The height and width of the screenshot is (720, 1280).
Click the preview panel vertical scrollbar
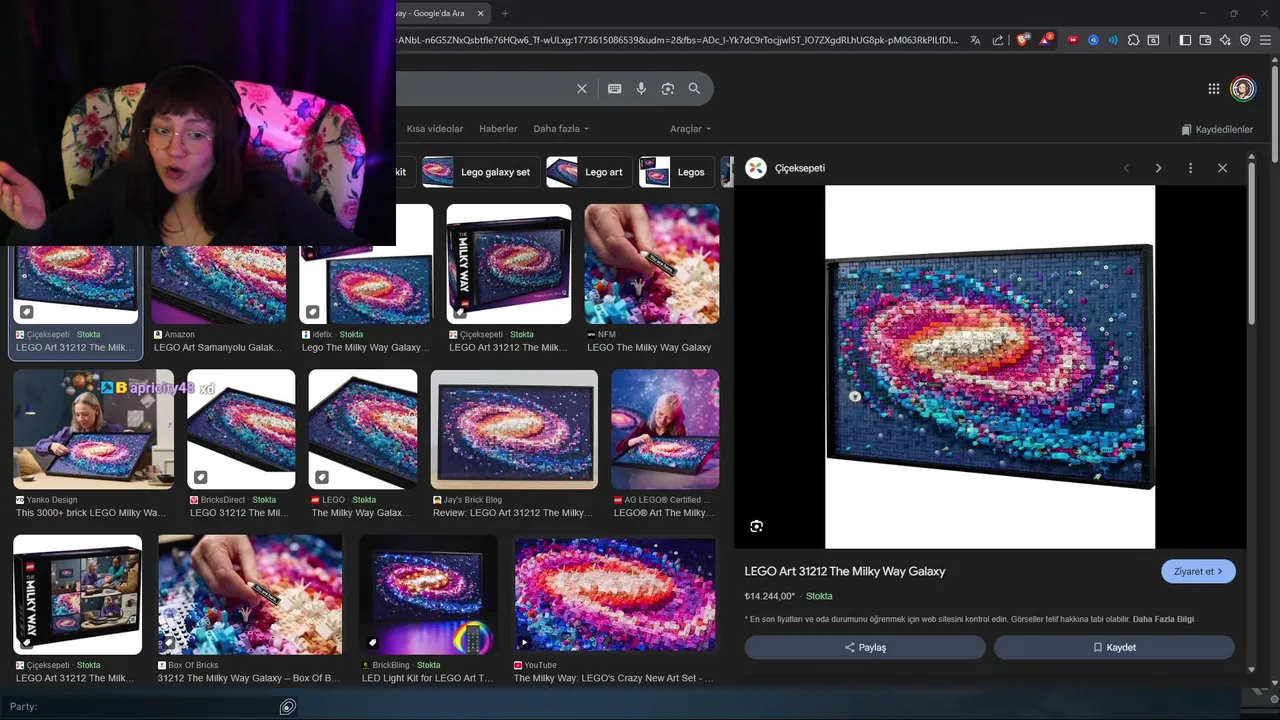1251,243
